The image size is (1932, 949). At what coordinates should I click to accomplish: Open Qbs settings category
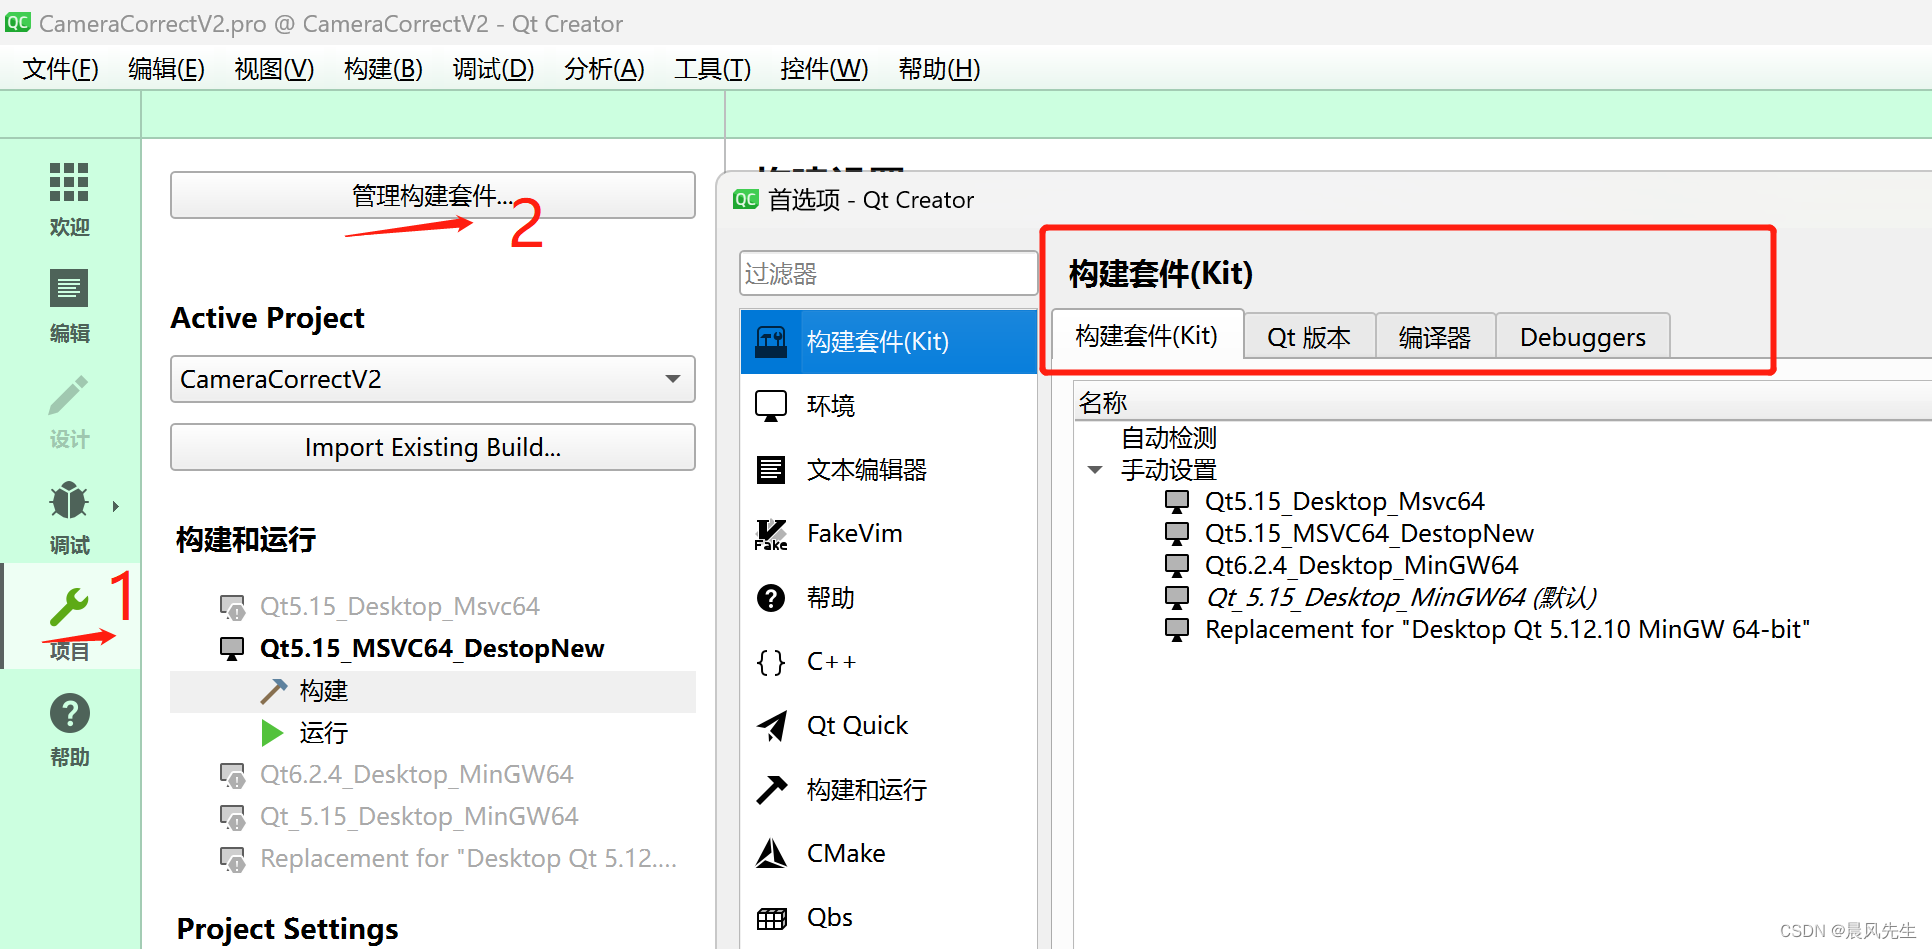pos(889,918)
